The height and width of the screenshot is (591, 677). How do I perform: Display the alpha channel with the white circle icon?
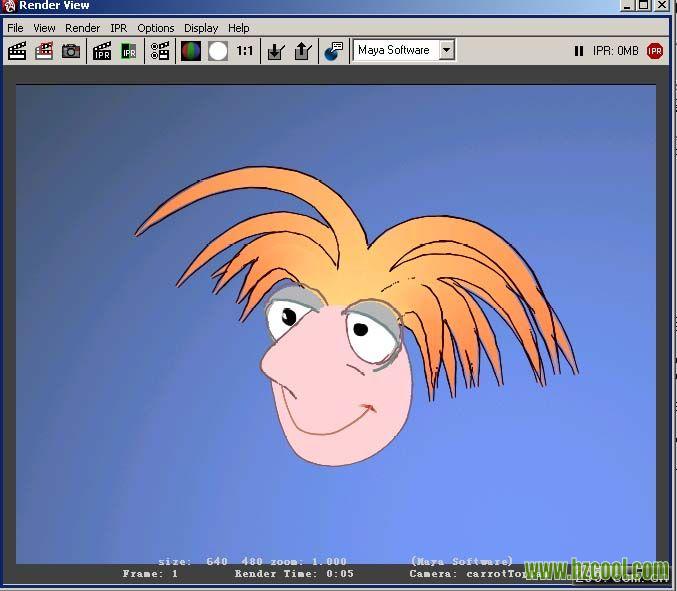click(218, 51)
